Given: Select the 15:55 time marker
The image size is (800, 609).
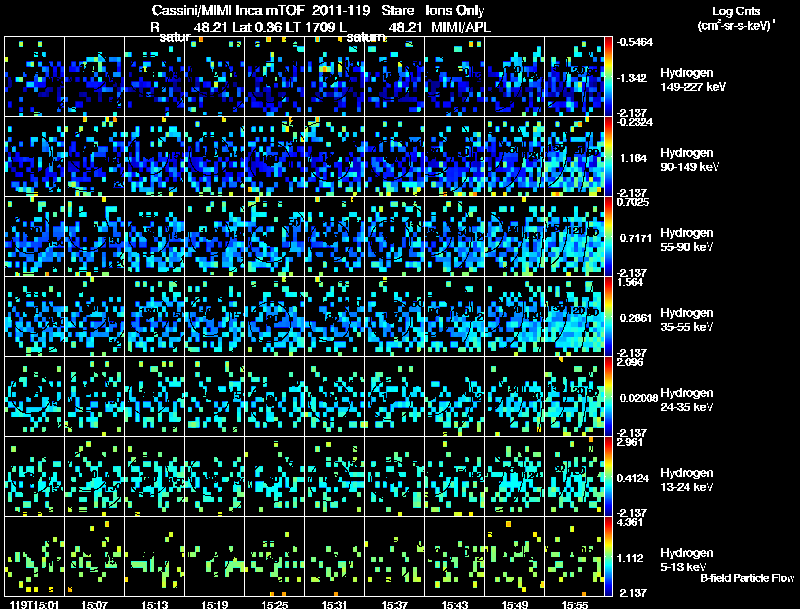Looking at the screenshot, I should tap(575, 604).
